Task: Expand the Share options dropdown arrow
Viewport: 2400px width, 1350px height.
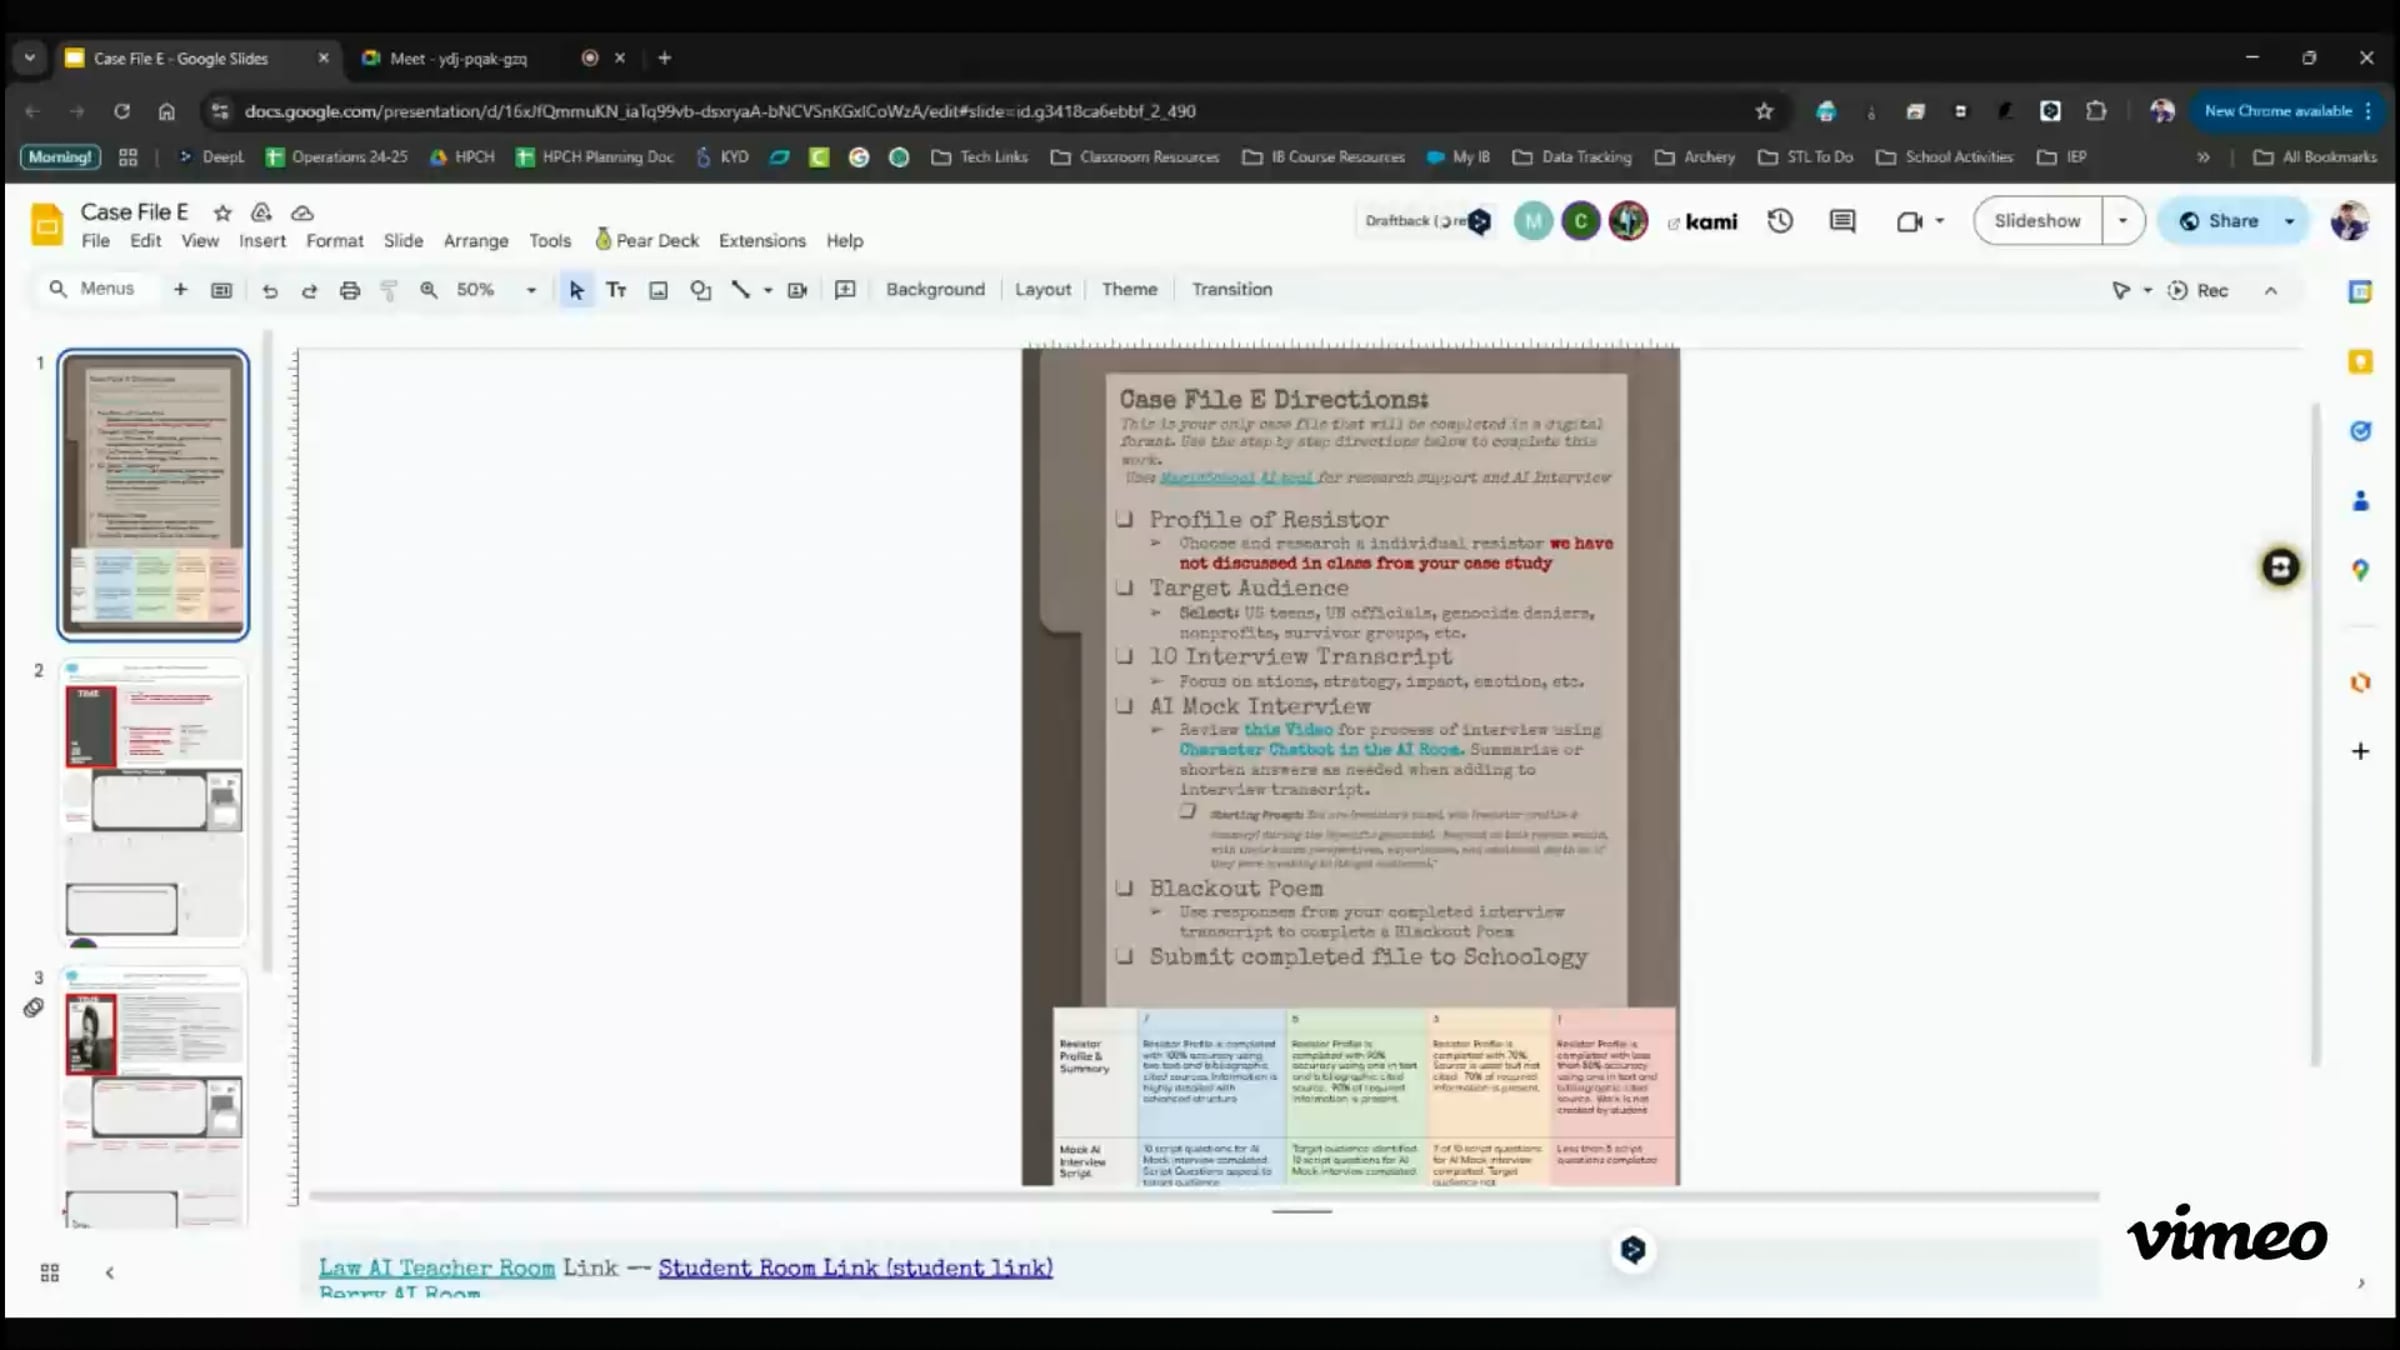Action: pyautogui.click(x=2289, y=221)
